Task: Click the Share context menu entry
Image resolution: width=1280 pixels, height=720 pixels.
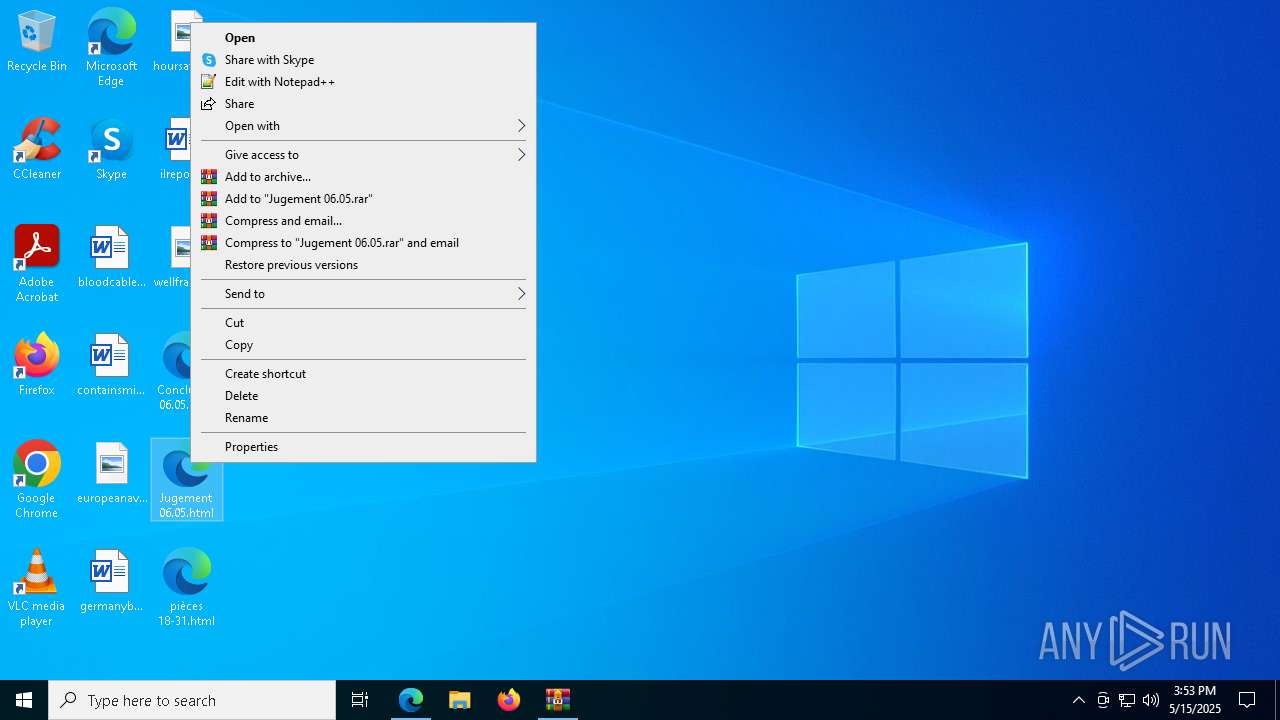Action: [363, 104]
